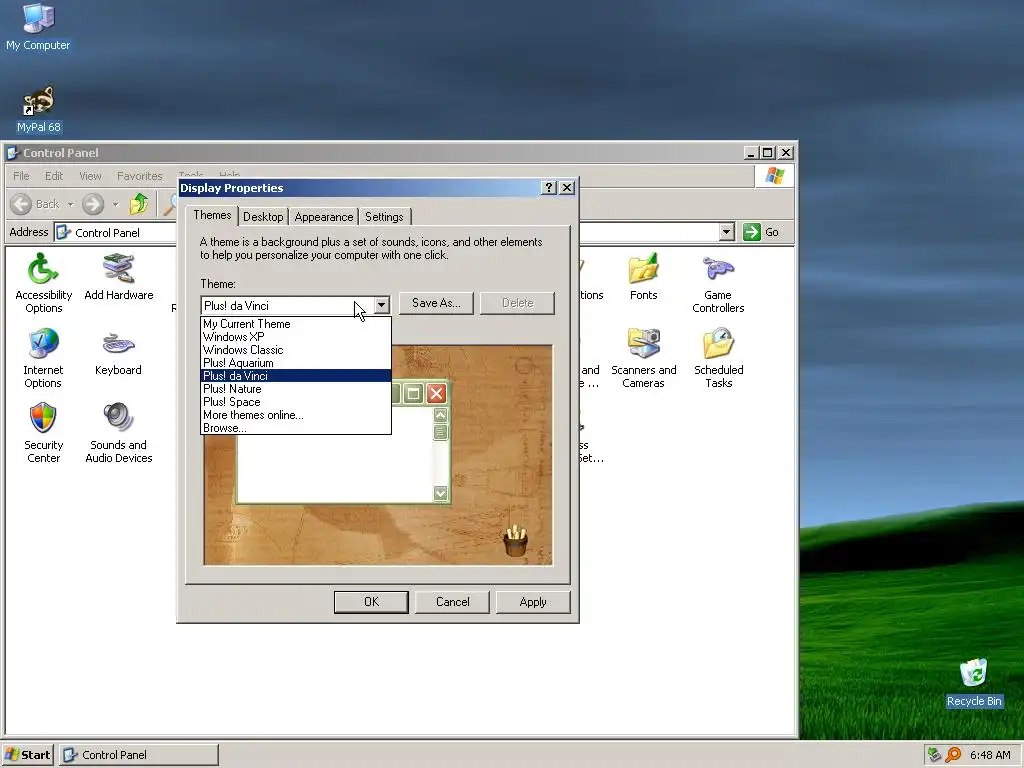Viewport: 1024px width, 768px height.
Task: Open the Forward button history dropdown arrow
Action: 116,204
